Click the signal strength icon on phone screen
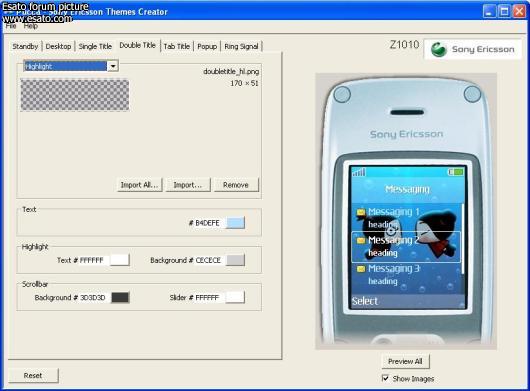530x391 pixels. click(359, 172)
